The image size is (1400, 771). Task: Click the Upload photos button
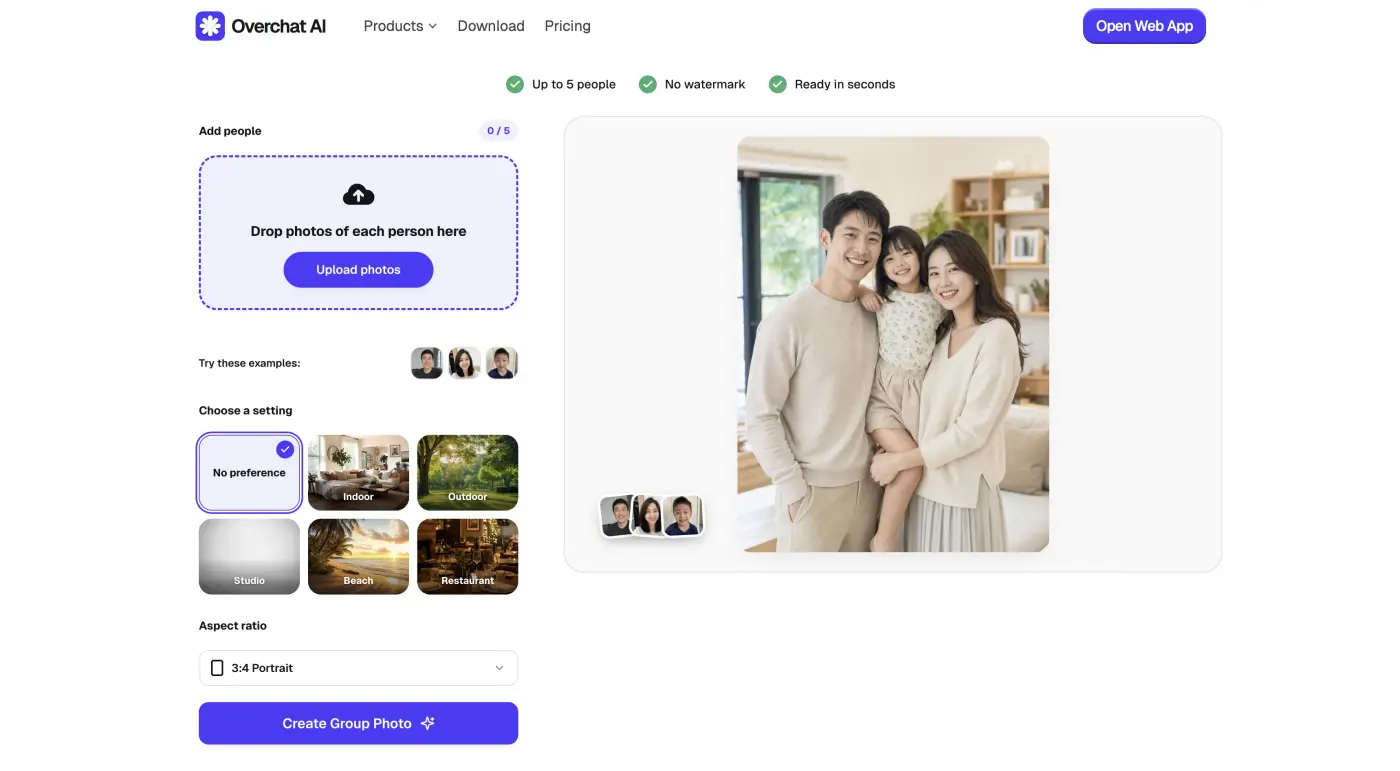point(358,270)
